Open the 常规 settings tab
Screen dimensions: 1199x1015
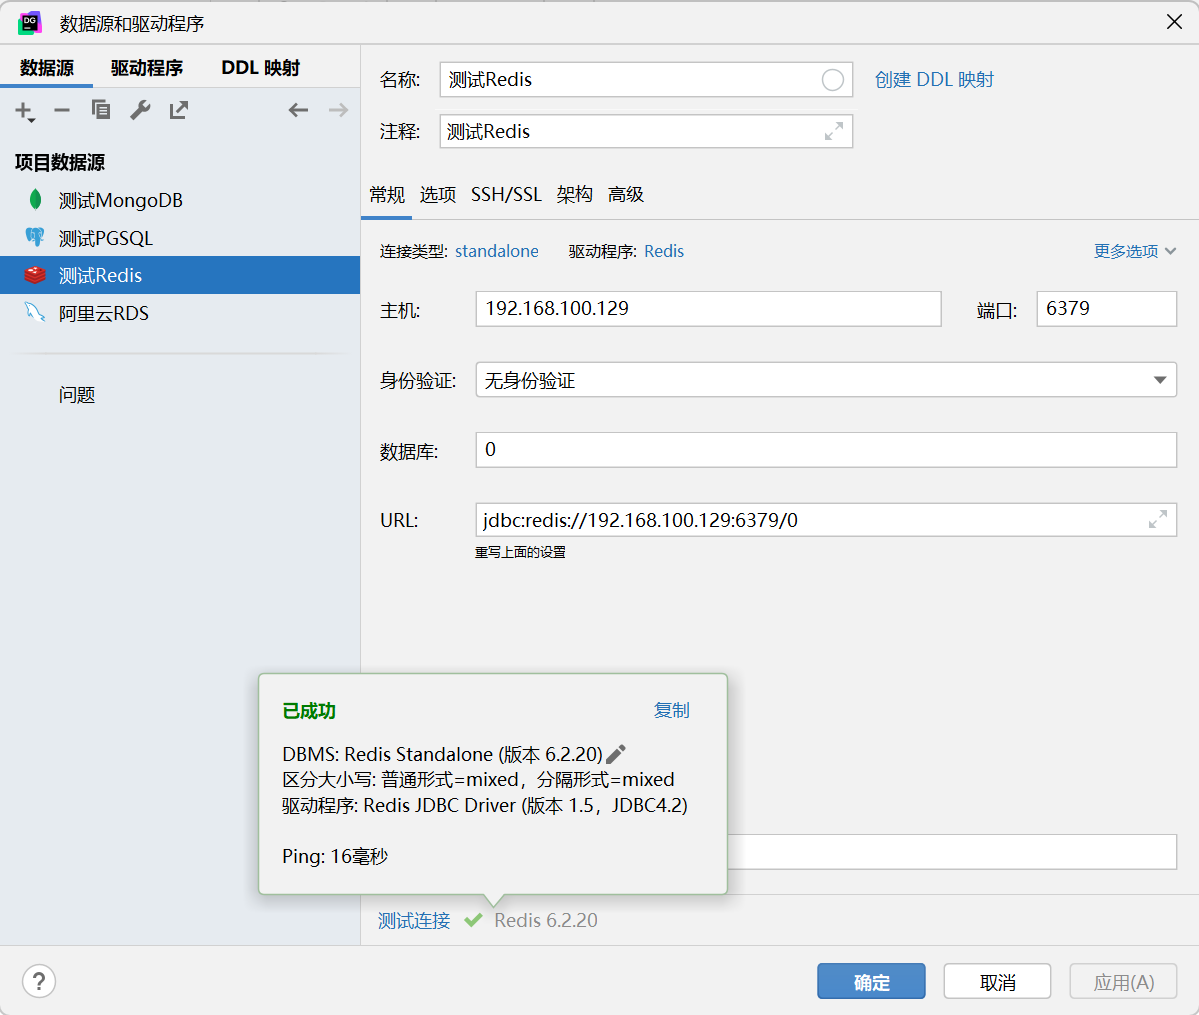coord(387,194)
